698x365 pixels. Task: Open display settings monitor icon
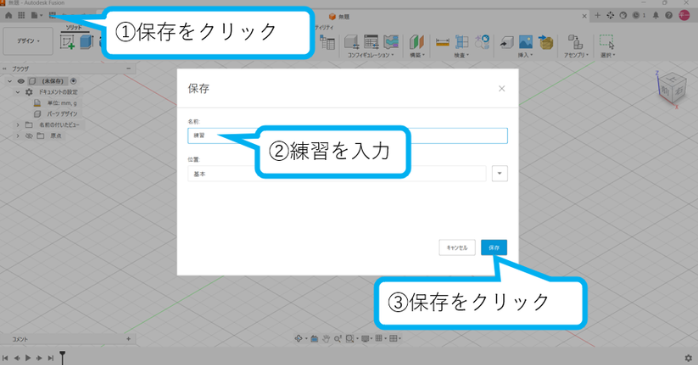[366, 339]
